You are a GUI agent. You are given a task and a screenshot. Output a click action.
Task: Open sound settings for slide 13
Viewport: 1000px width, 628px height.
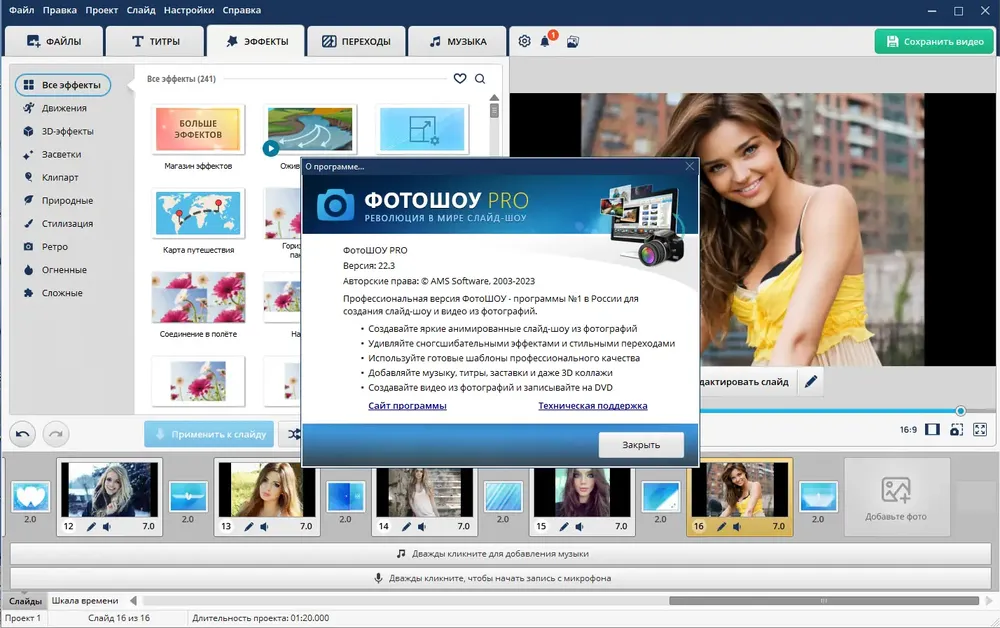click(x=264, y=527)
